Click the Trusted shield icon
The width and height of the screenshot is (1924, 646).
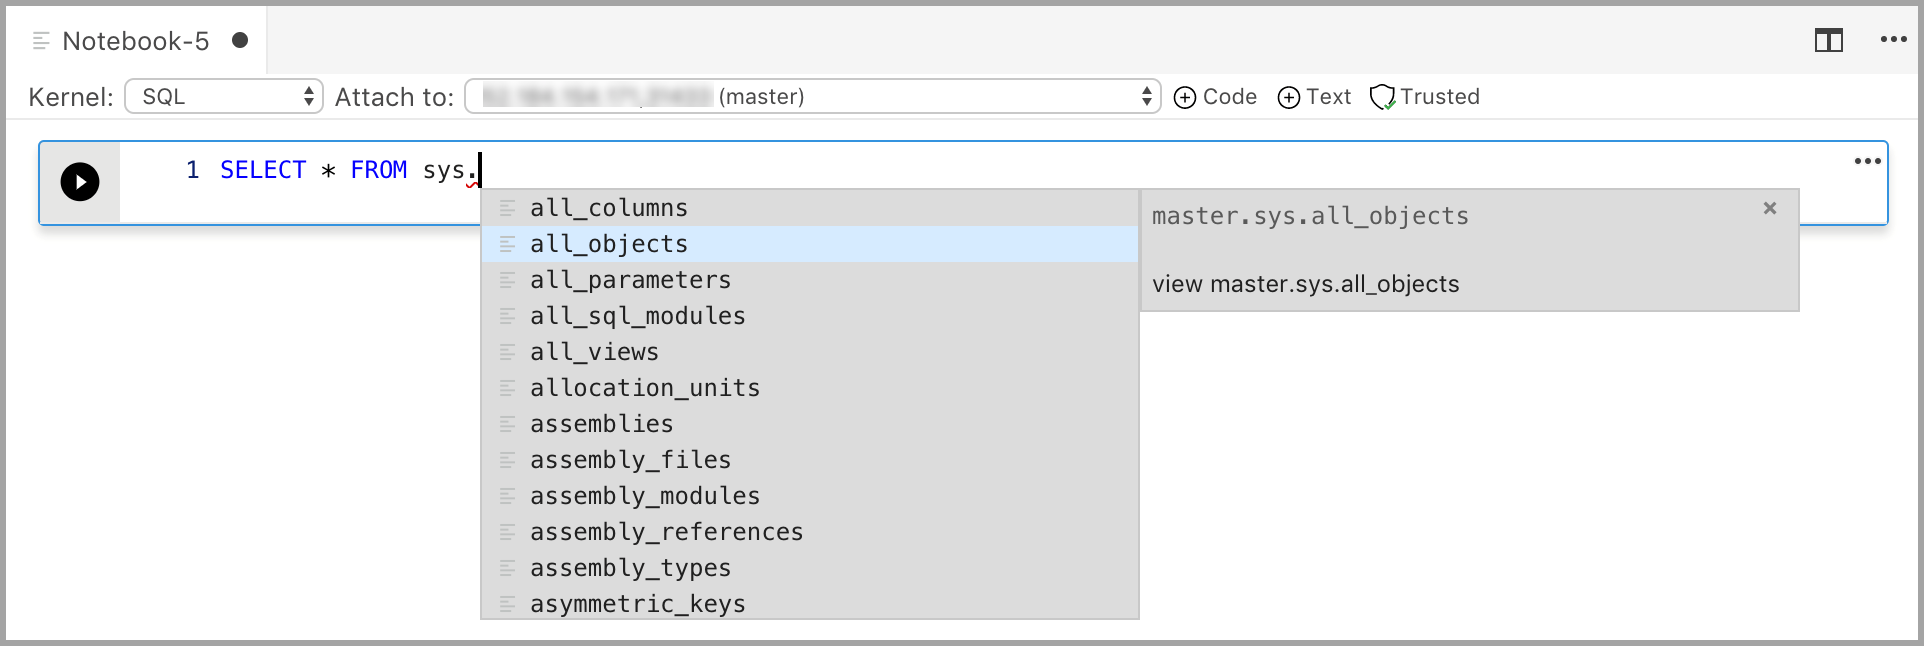tap(1382, 97)
